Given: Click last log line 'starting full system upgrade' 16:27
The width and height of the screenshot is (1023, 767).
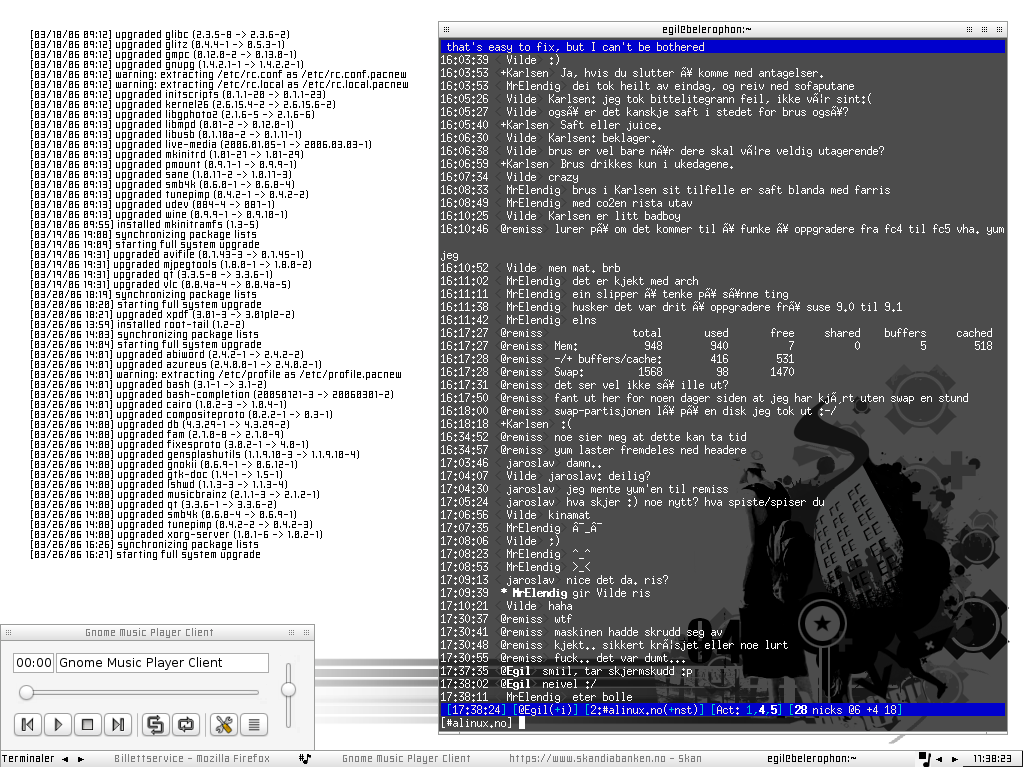Looking at the screenshot, I should 145,554.
